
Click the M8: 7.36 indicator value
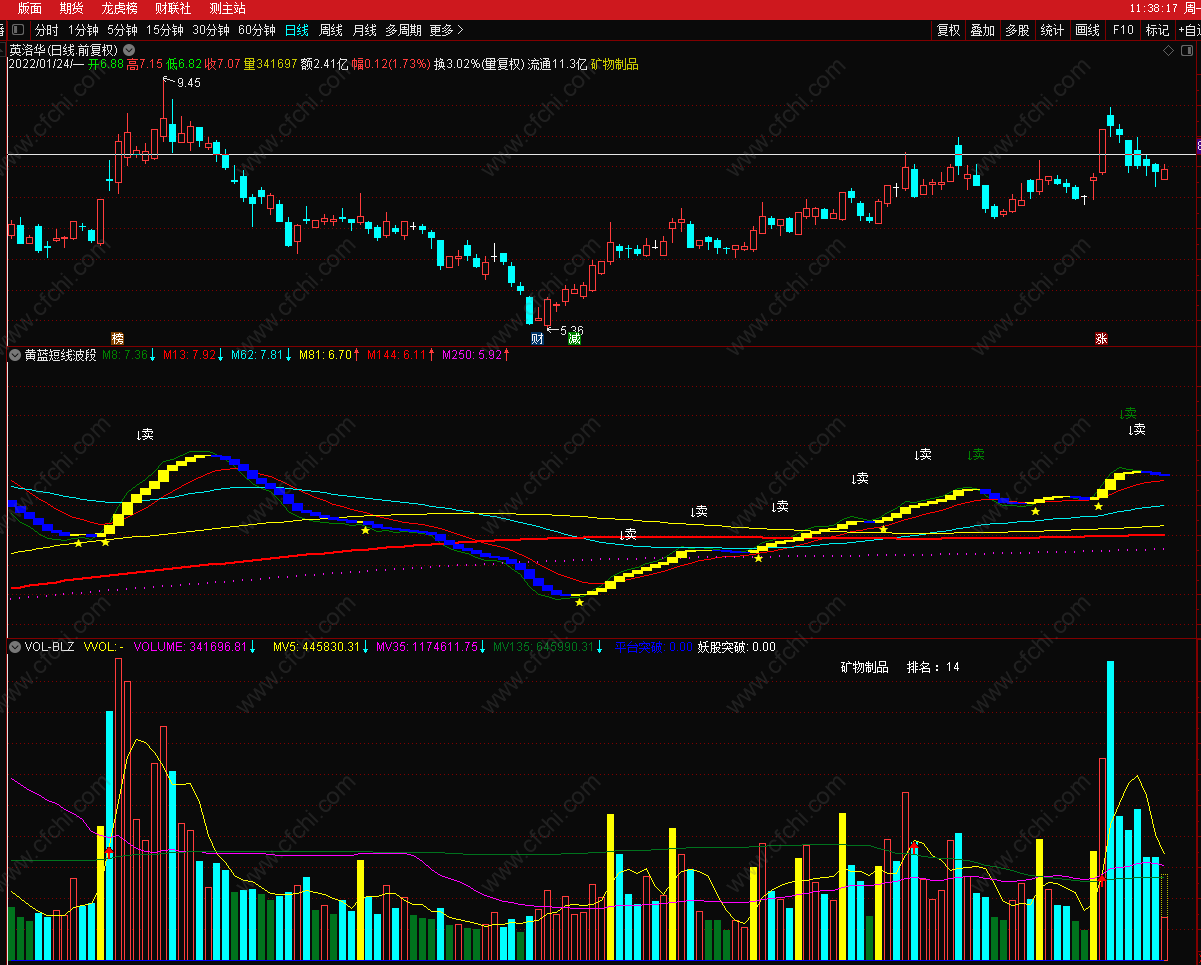tap(125, 355)
